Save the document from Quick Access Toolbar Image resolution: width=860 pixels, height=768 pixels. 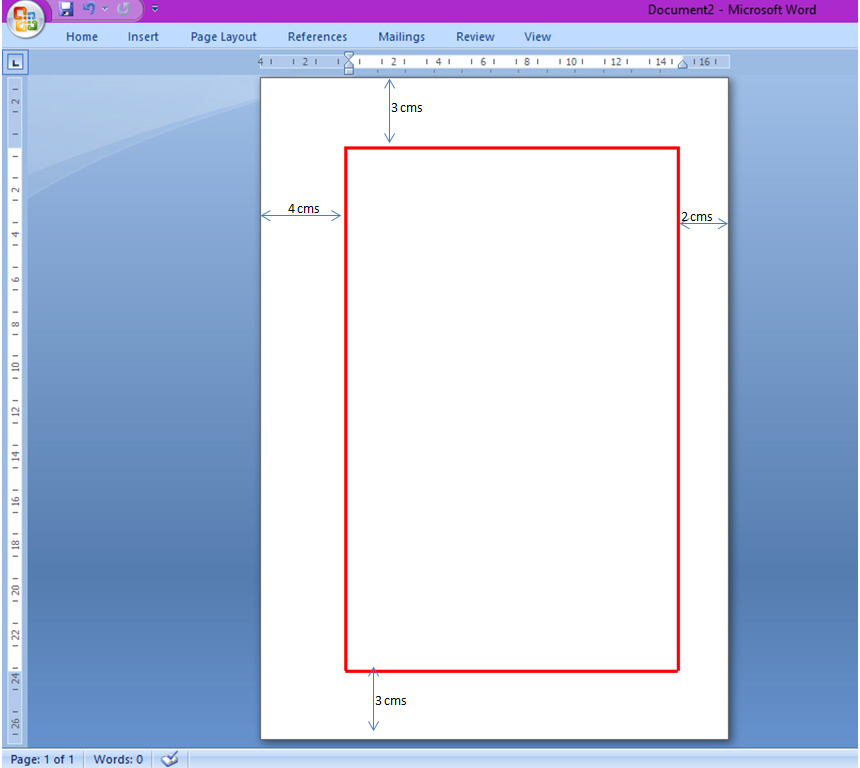click(x=65, y=9)
